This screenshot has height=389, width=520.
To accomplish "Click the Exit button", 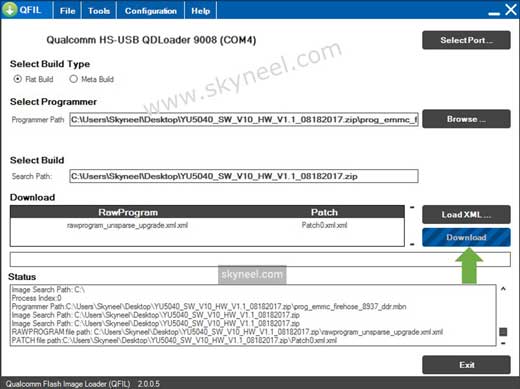I will pos(466,365).
